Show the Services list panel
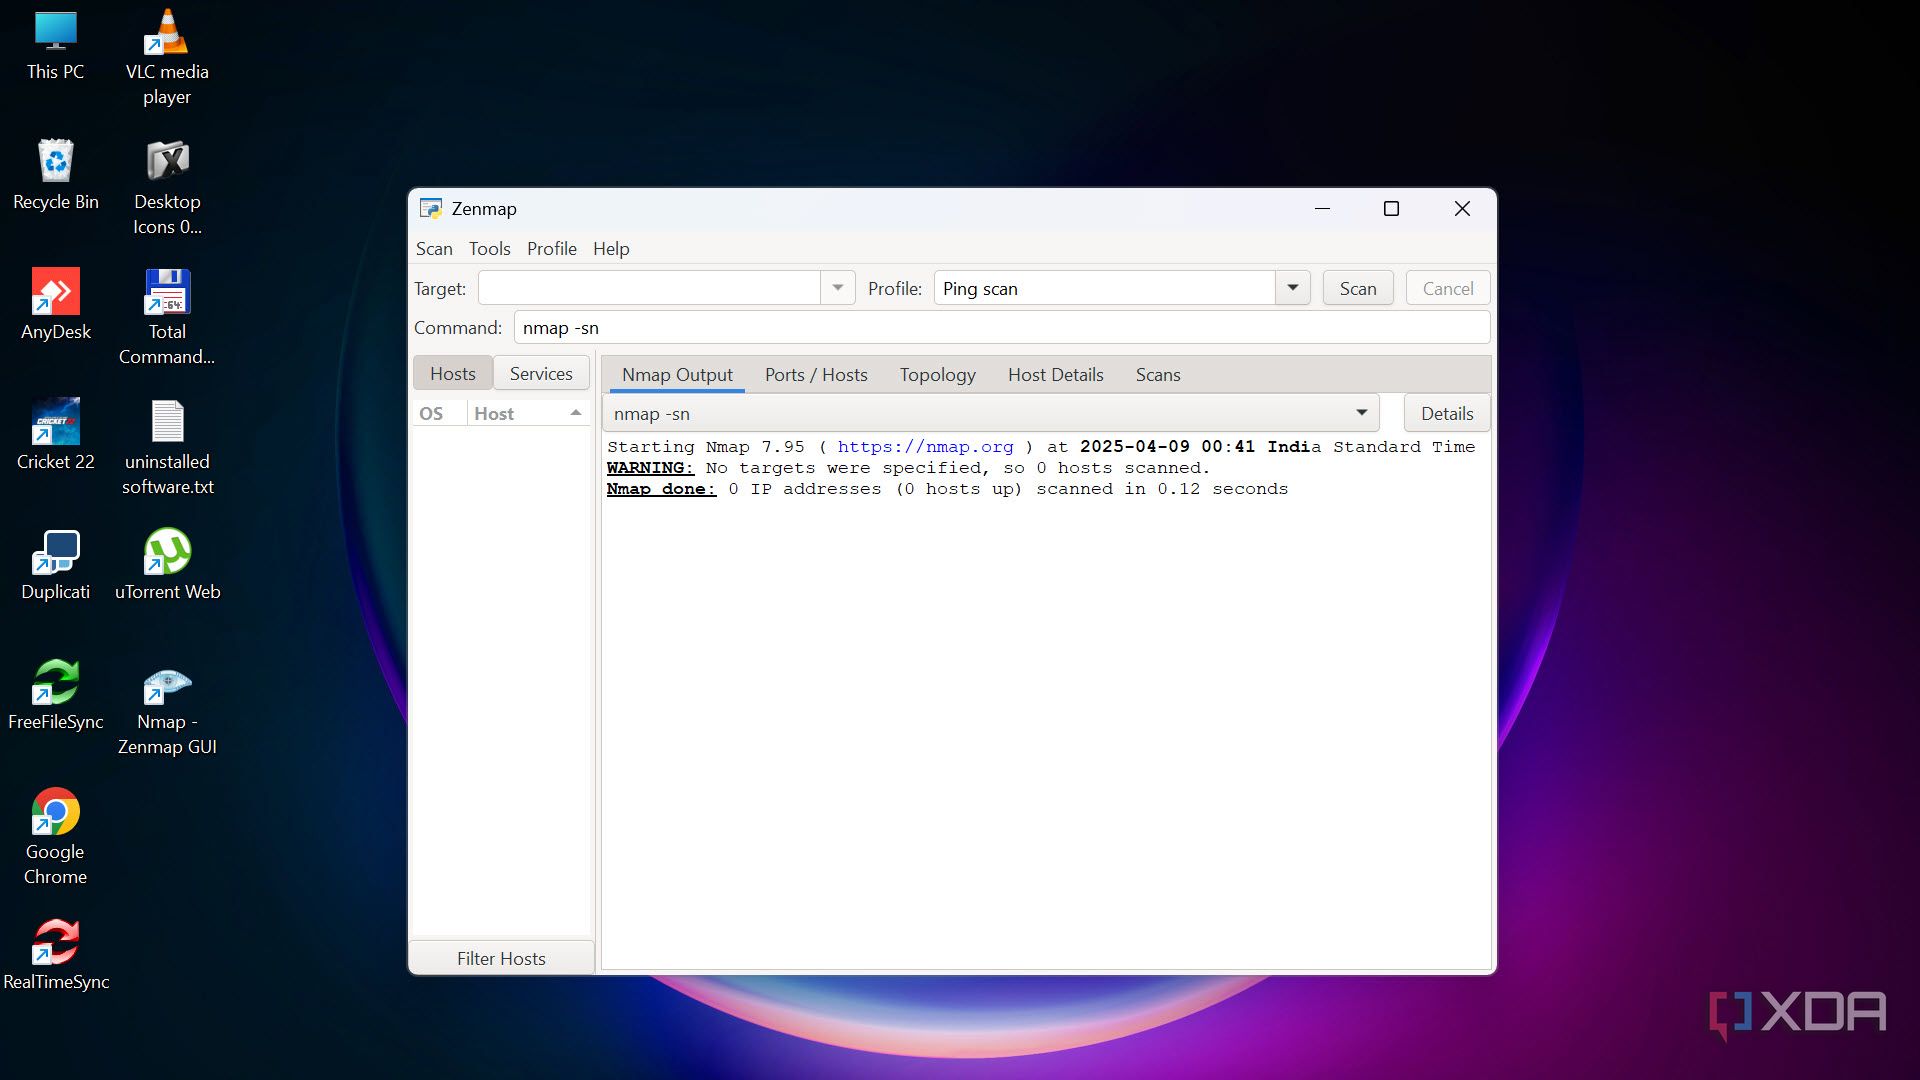The width and height of the screenshot is (1920, 1080). pos(541,373)
